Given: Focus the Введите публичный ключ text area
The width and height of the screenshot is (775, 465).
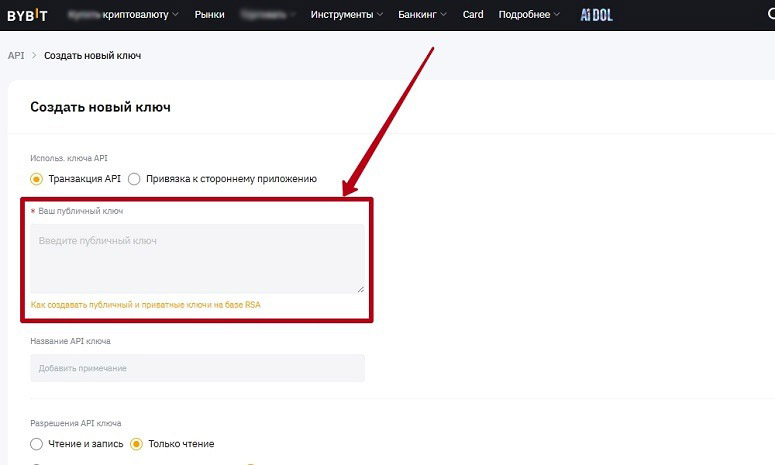Looking at the screenshot, I should (197, 258).
